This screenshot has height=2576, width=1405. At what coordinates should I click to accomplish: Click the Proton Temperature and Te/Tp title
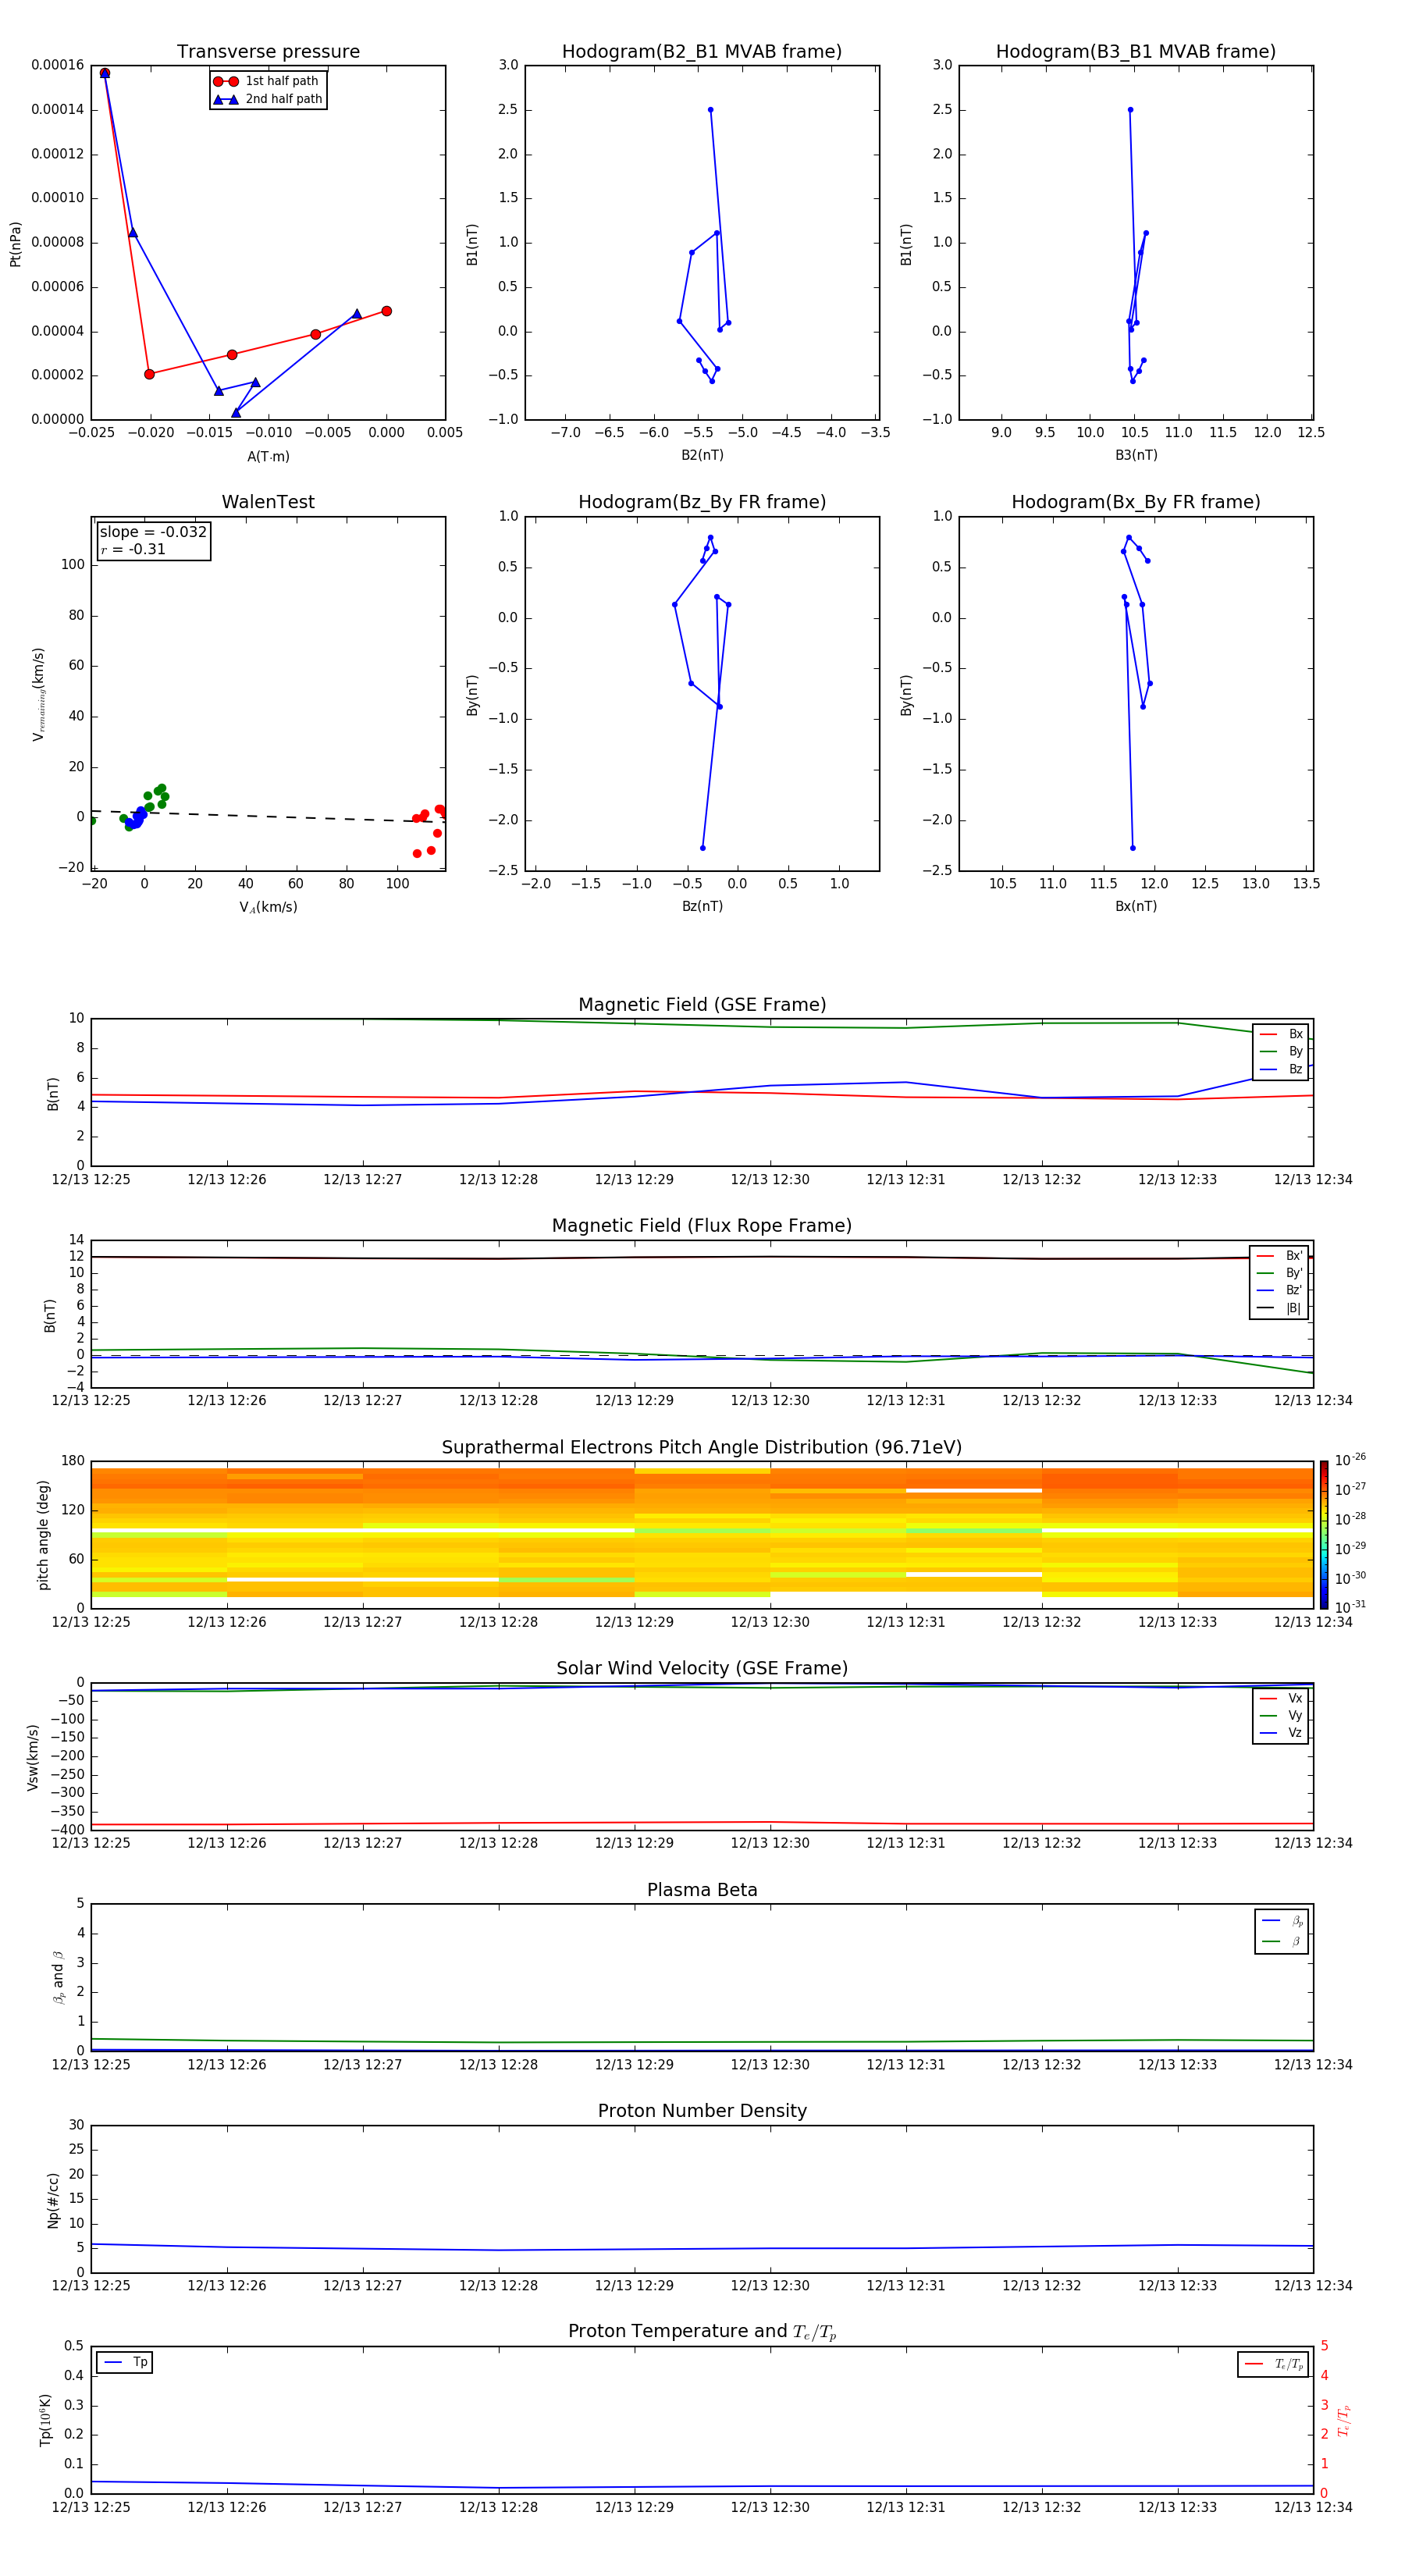pos(702,2332)
